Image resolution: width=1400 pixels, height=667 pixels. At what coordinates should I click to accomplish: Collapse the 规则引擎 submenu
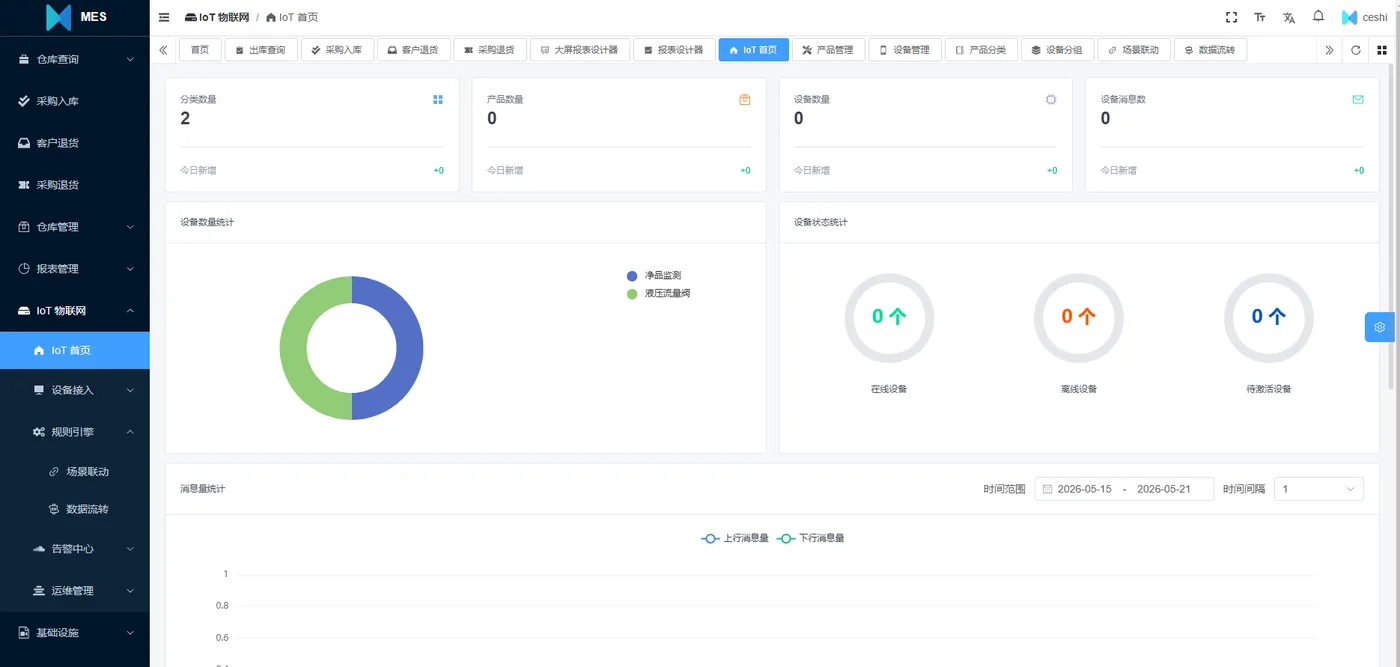pyautogui.click(x=75, y=432)
